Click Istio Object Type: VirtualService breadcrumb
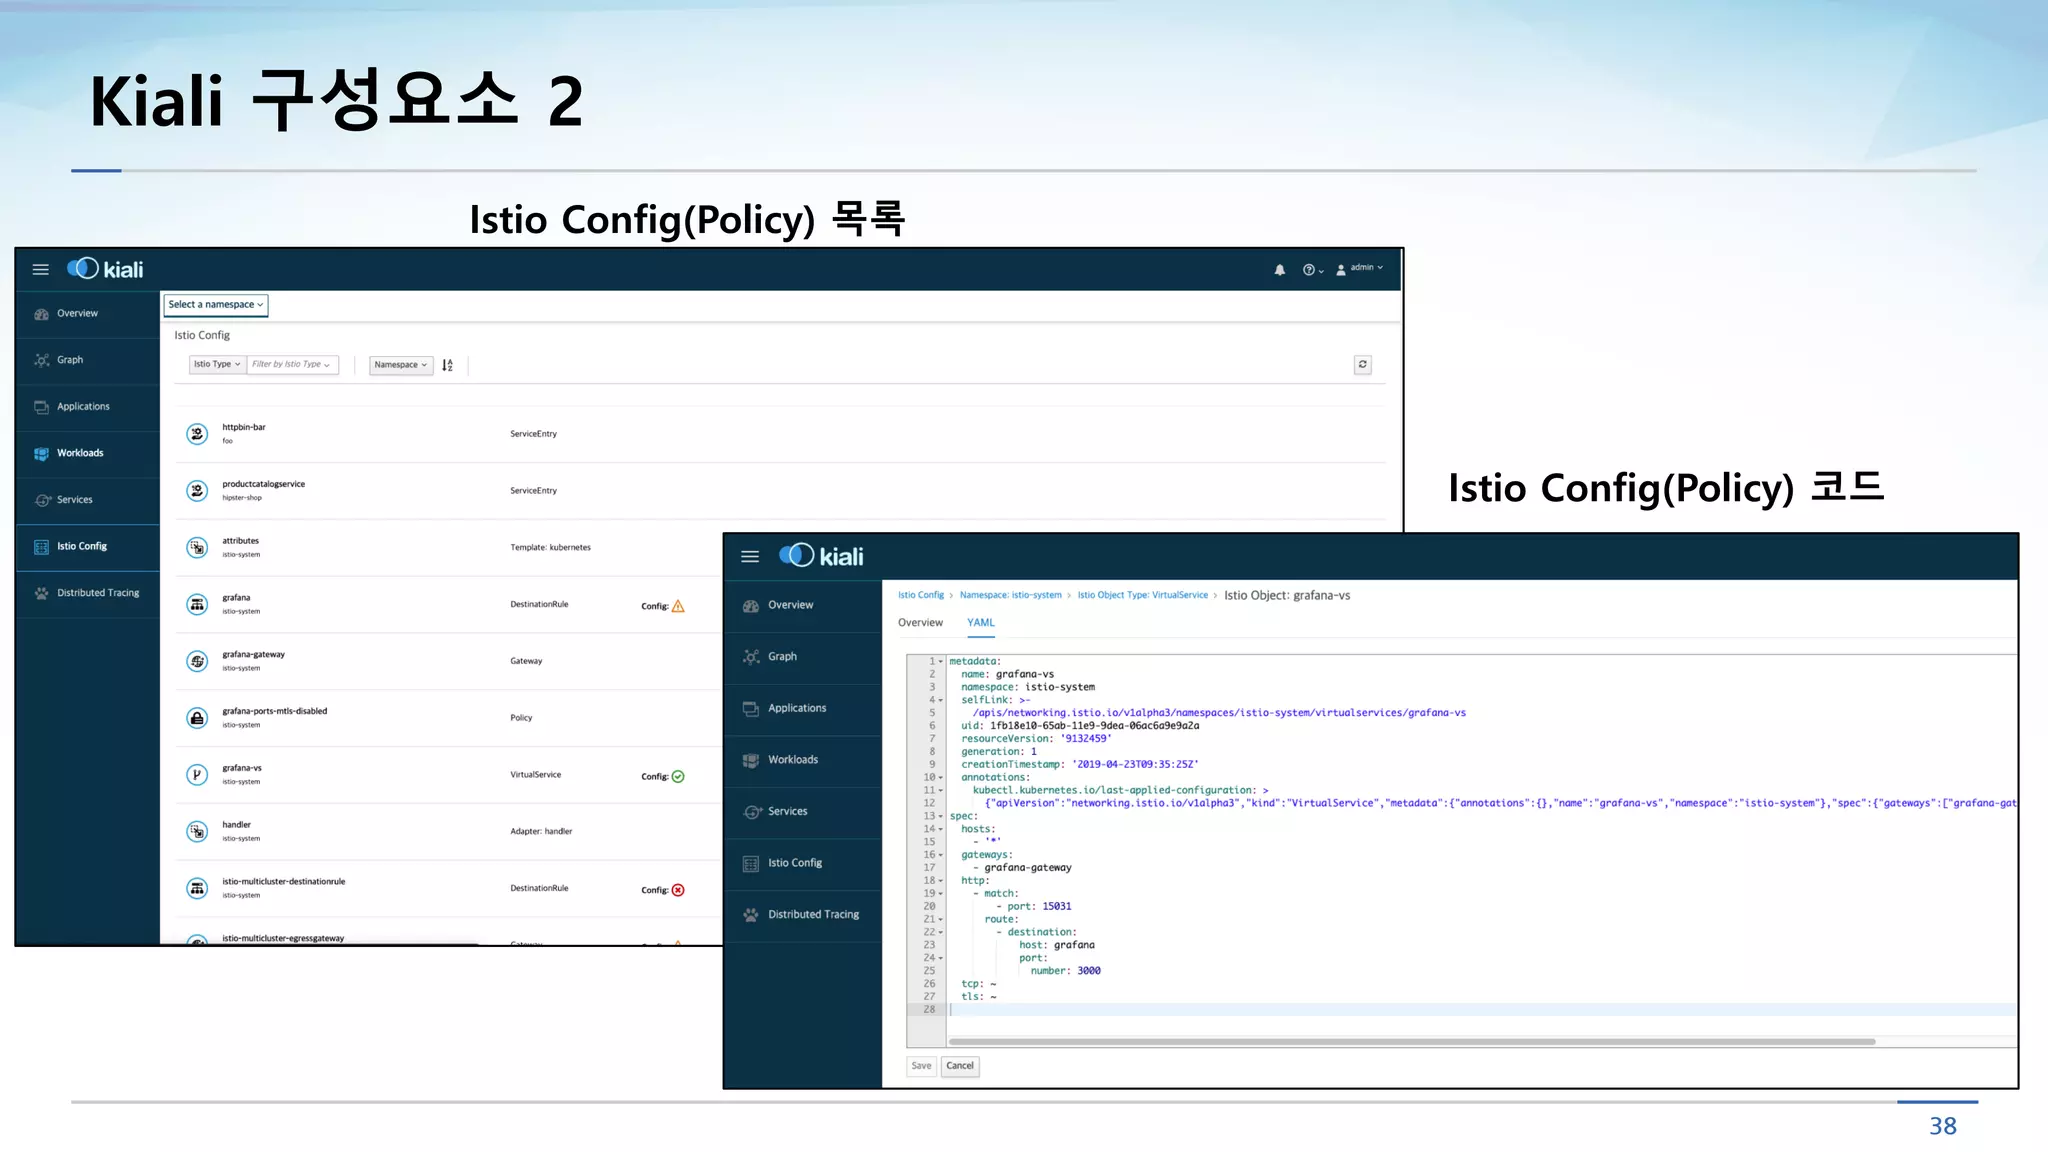 click(1143, 595)
